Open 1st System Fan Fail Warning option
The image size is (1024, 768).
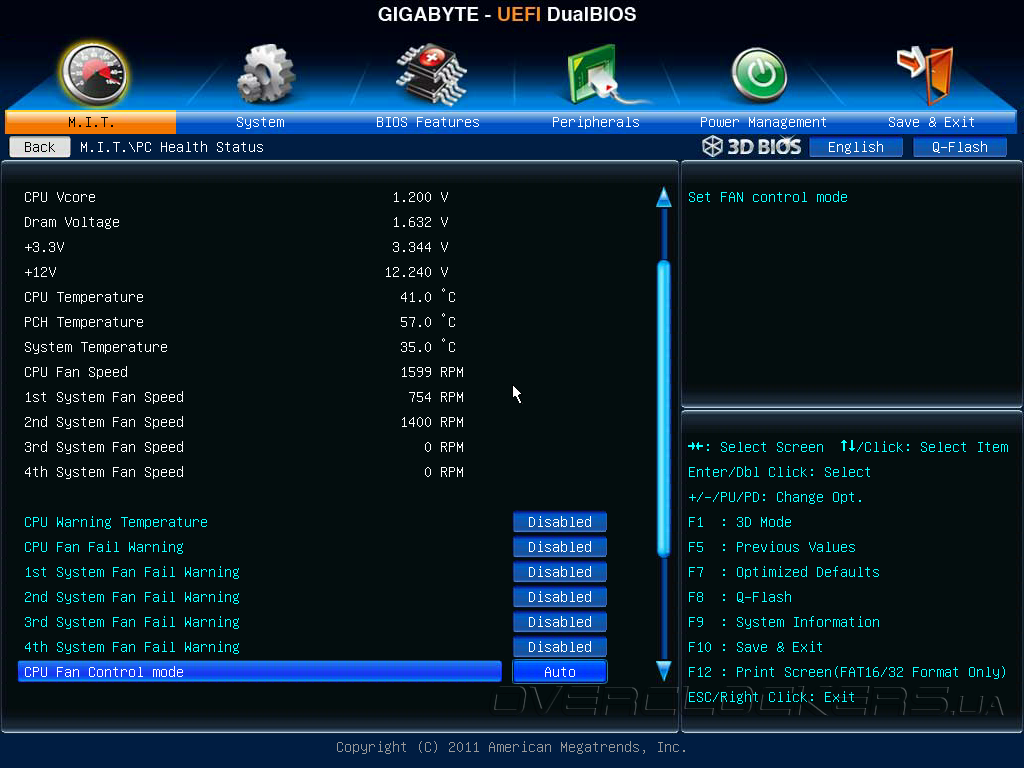pyautogui.click(x=560, y=571)
